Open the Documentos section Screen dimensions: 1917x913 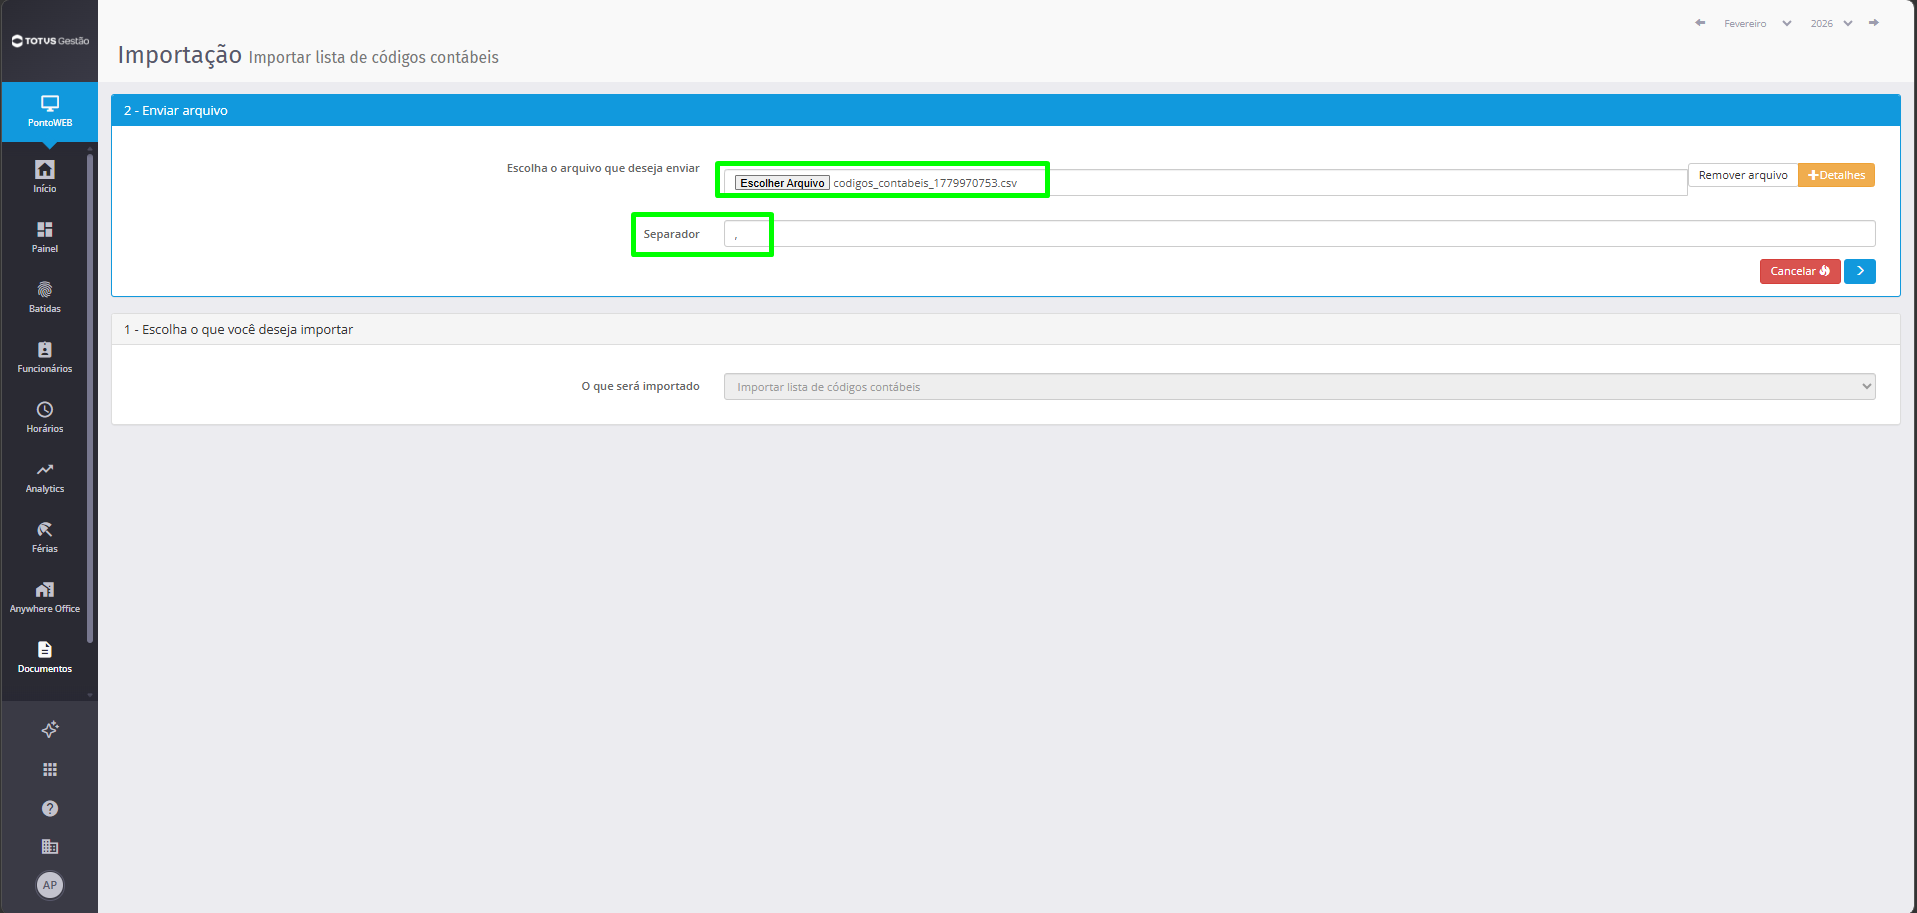(x=45, y=657)
